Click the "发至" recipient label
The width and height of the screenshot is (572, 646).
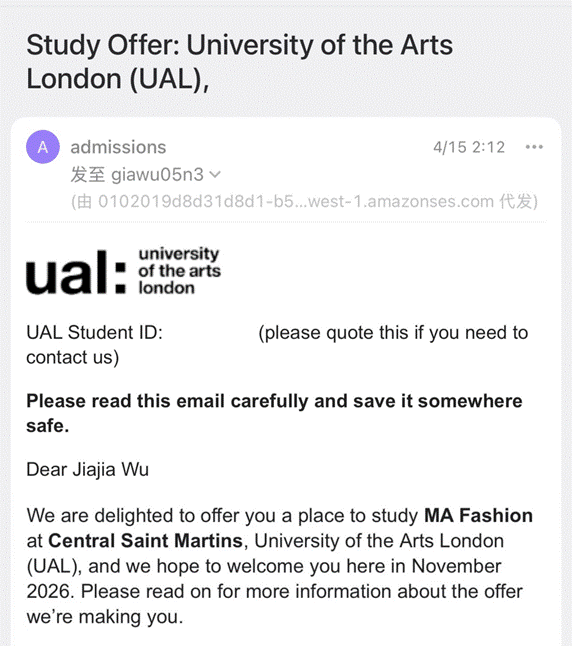coord(88,175)
